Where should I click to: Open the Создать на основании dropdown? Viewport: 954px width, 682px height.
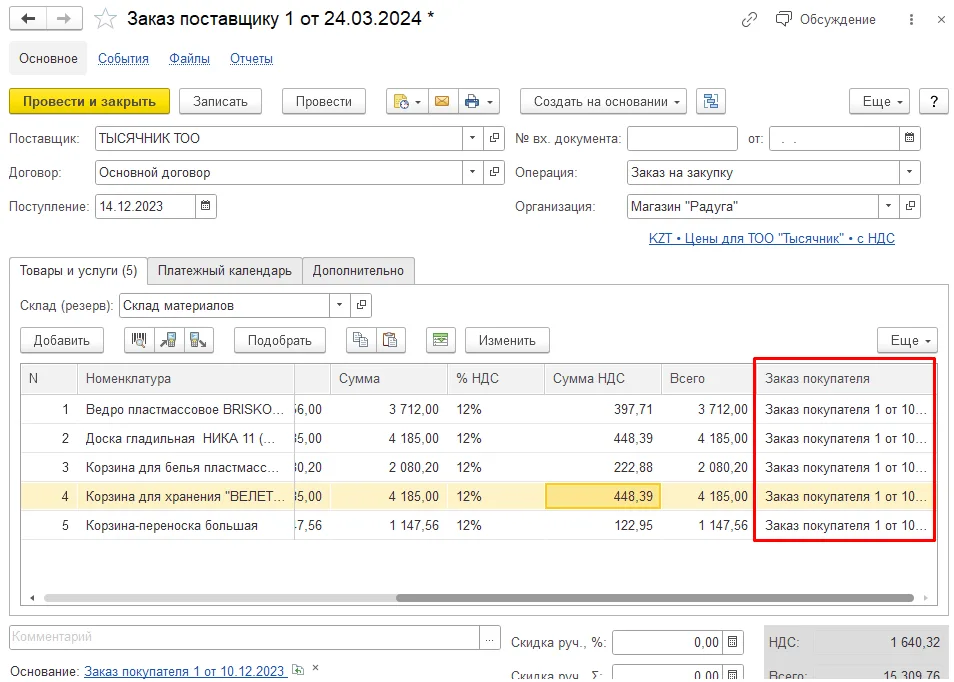coord(603,102)
